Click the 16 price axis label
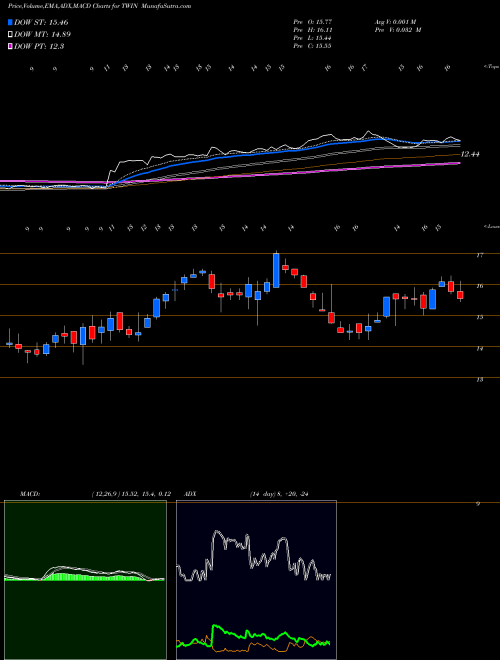The width and height of the screenshot is (500, 660). [479, 286]
